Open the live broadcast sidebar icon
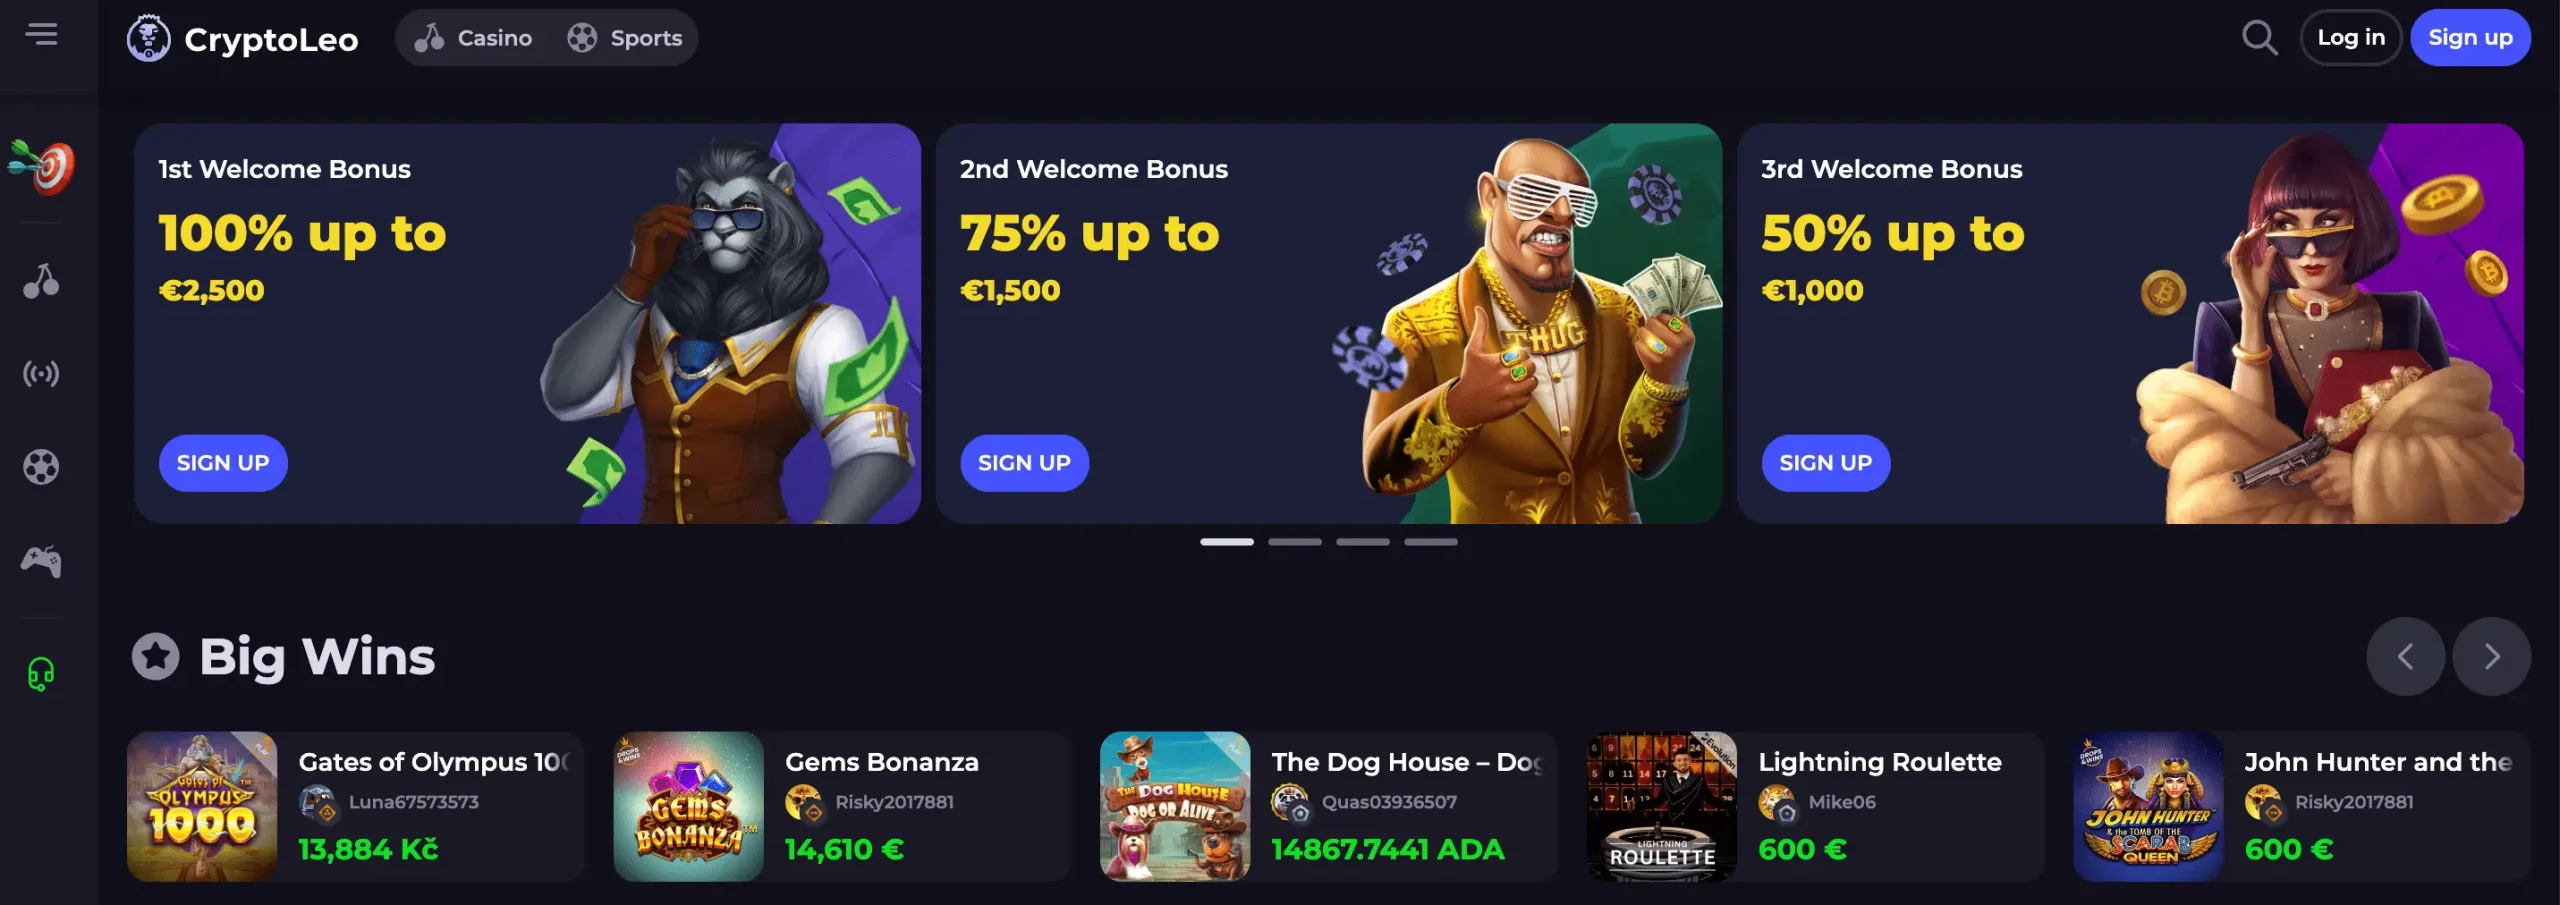Image resolution: width=2560 pixels, height=905 pixels. click(41, 374)
